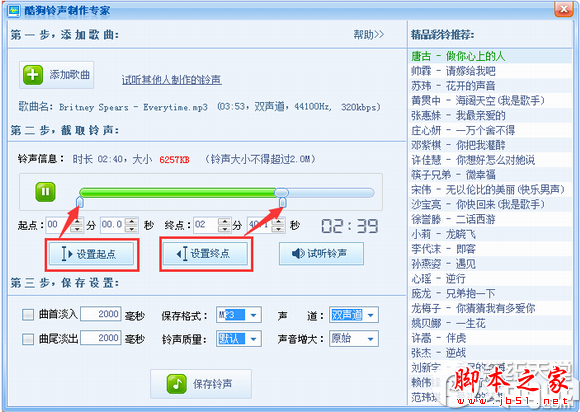This screenshot has width=580, height=412.
Task: Click 设置起点 button
Action: point(92,254)
